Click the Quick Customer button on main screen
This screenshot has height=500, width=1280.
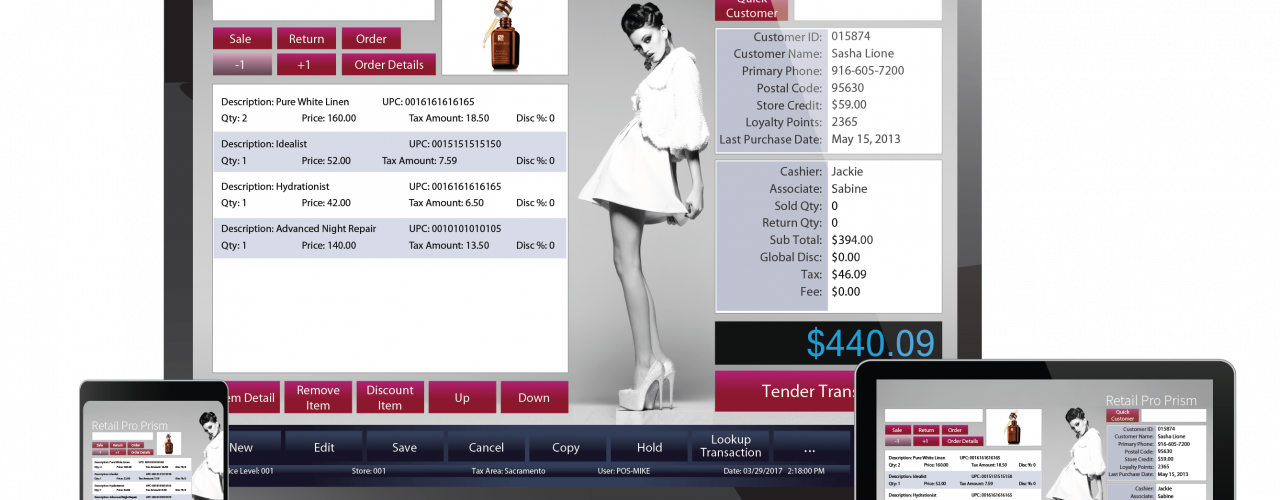coord(751,10)
